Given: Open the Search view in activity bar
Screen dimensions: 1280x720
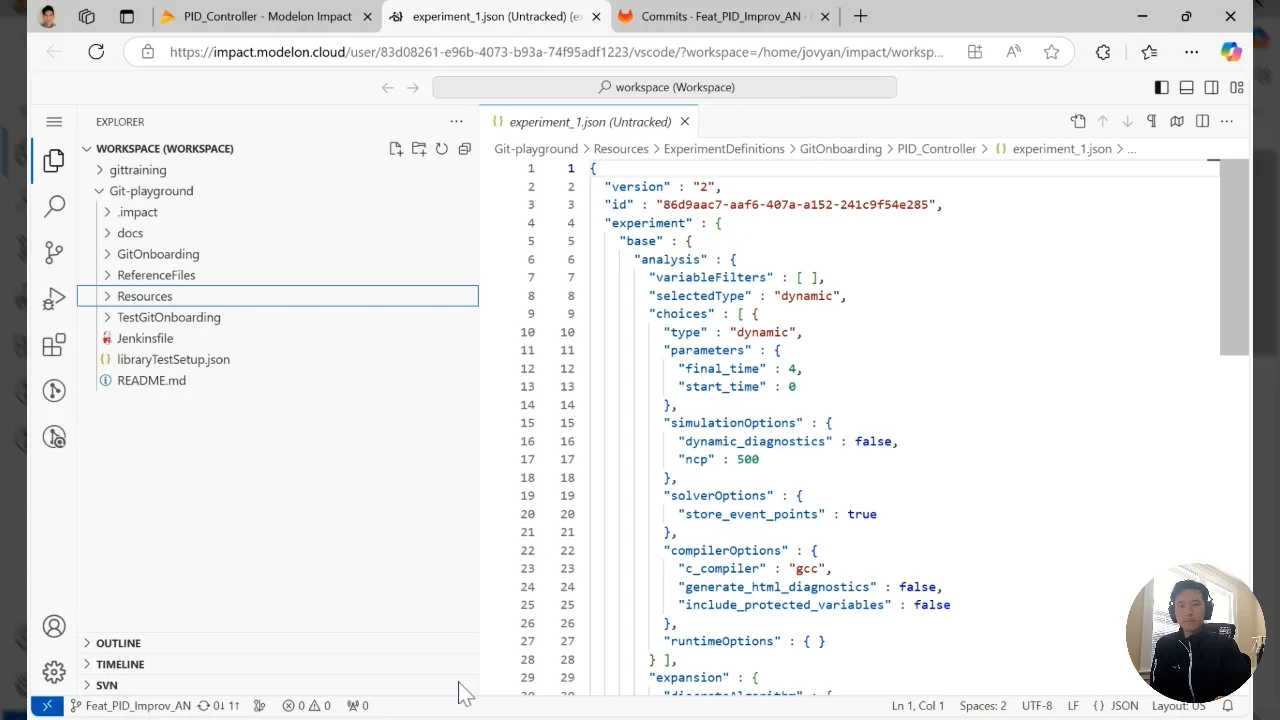Looking at the screenshot, I should tap(54, 206).
